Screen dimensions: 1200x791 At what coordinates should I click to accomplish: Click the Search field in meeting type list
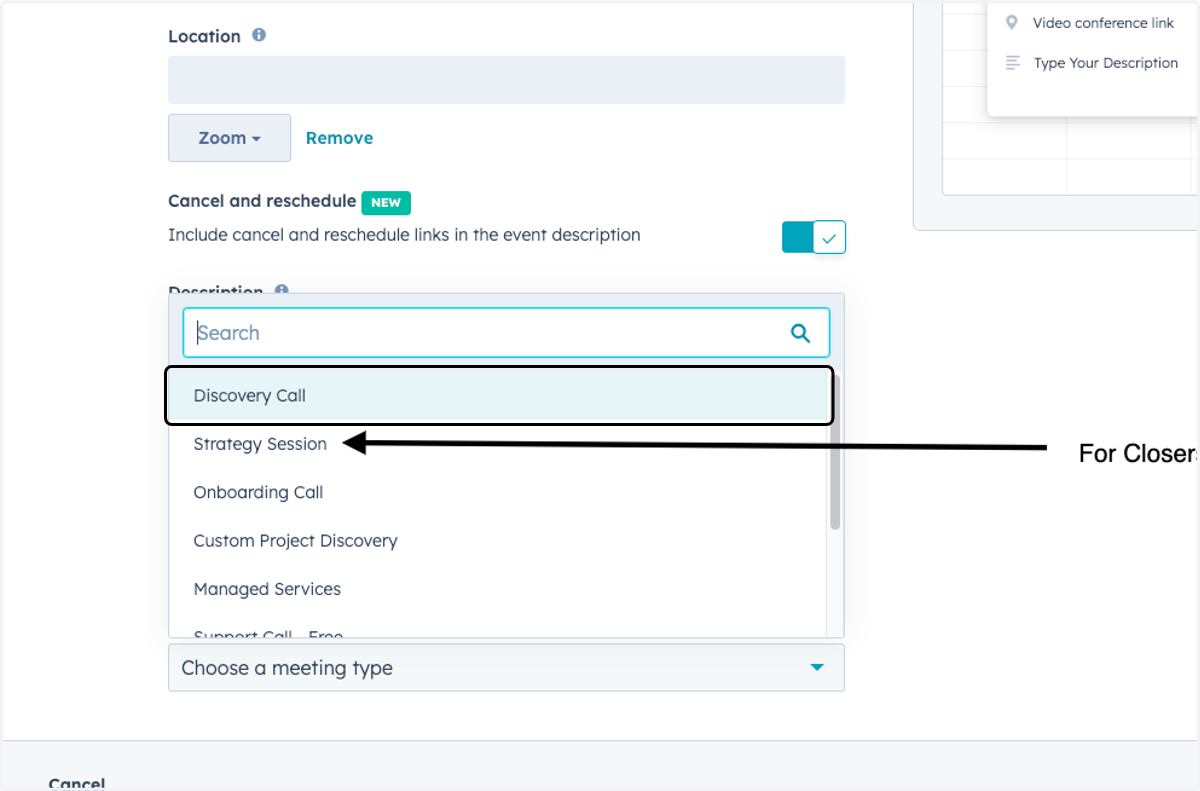pyautogui.click(x=506, y=333)
